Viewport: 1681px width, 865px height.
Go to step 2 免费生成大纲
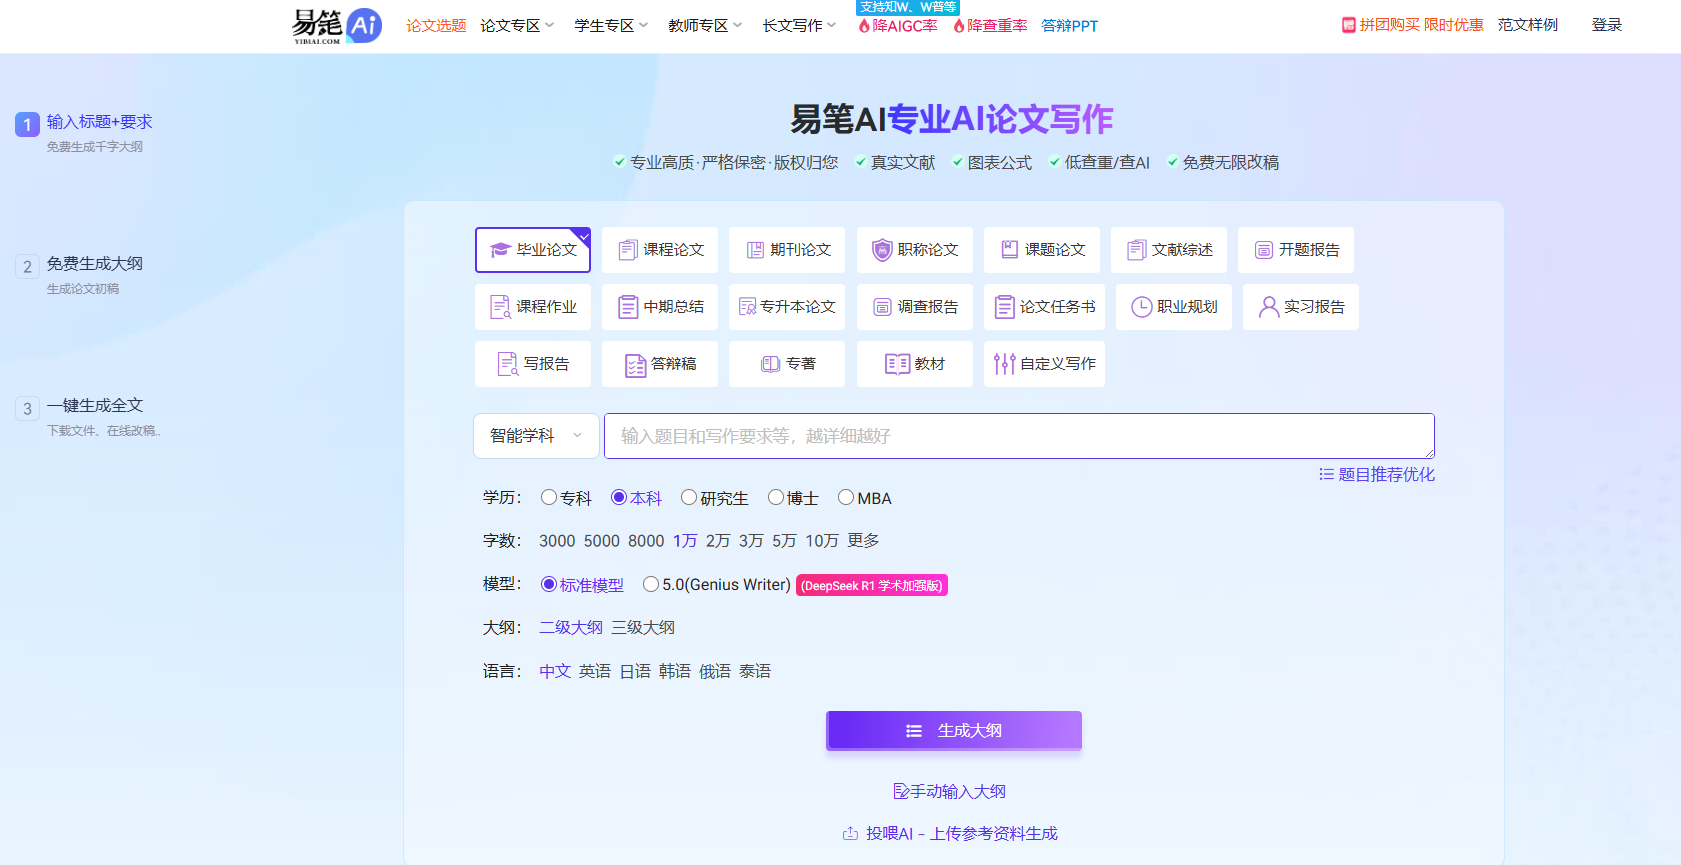95,264
